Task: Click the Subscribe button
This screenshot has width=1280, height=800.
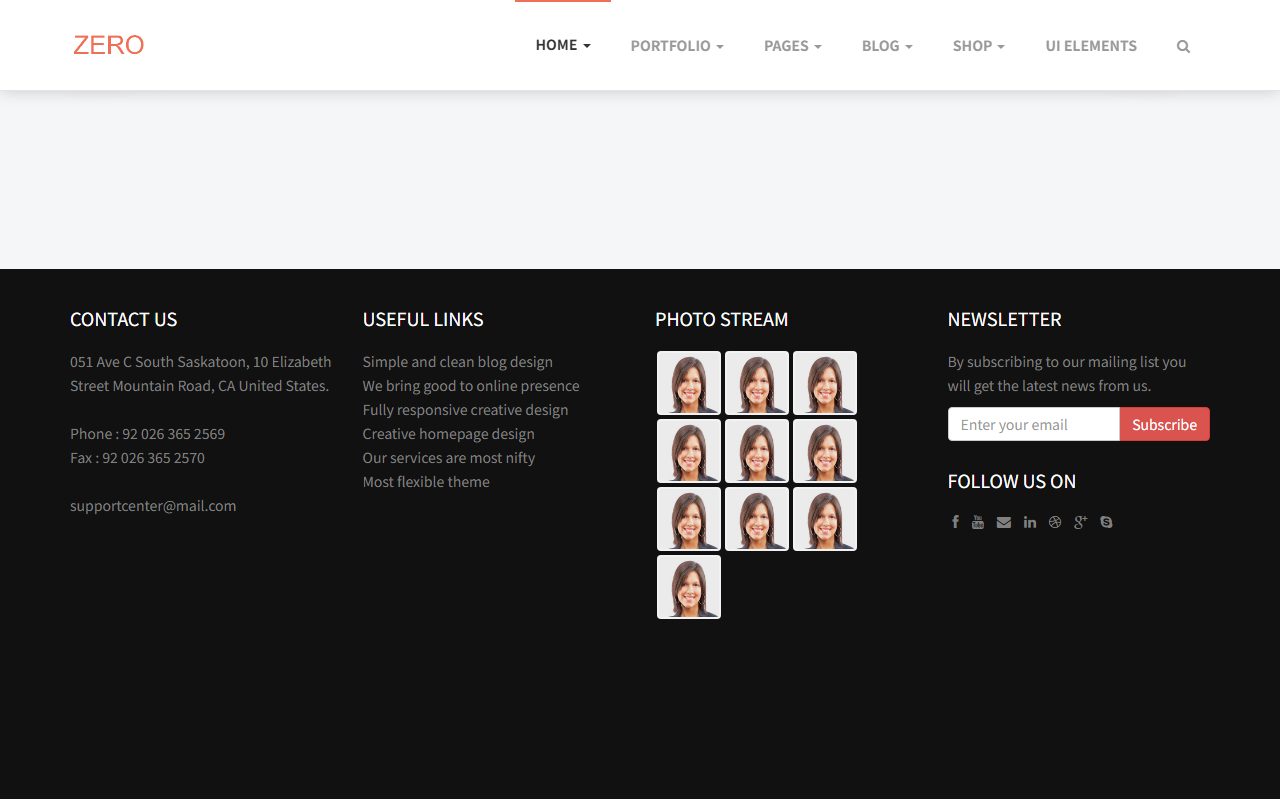Action: [x=1164, y=424]
